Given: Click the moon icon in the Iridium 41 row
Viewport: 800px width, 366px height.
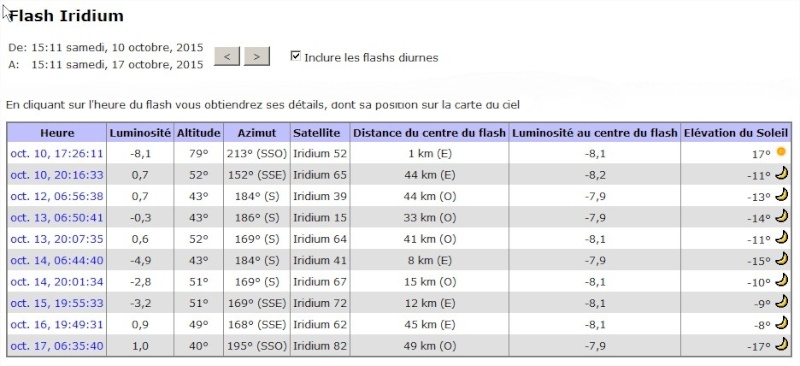Looking at the screenshot, I should tap(781, 259).
